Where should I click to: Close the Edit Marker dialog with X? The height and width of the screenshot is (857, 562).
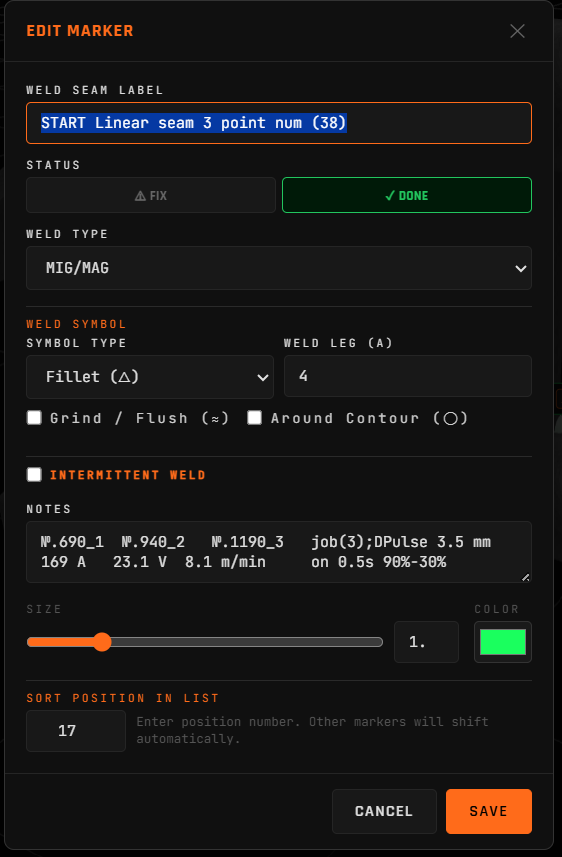(517, 31)
